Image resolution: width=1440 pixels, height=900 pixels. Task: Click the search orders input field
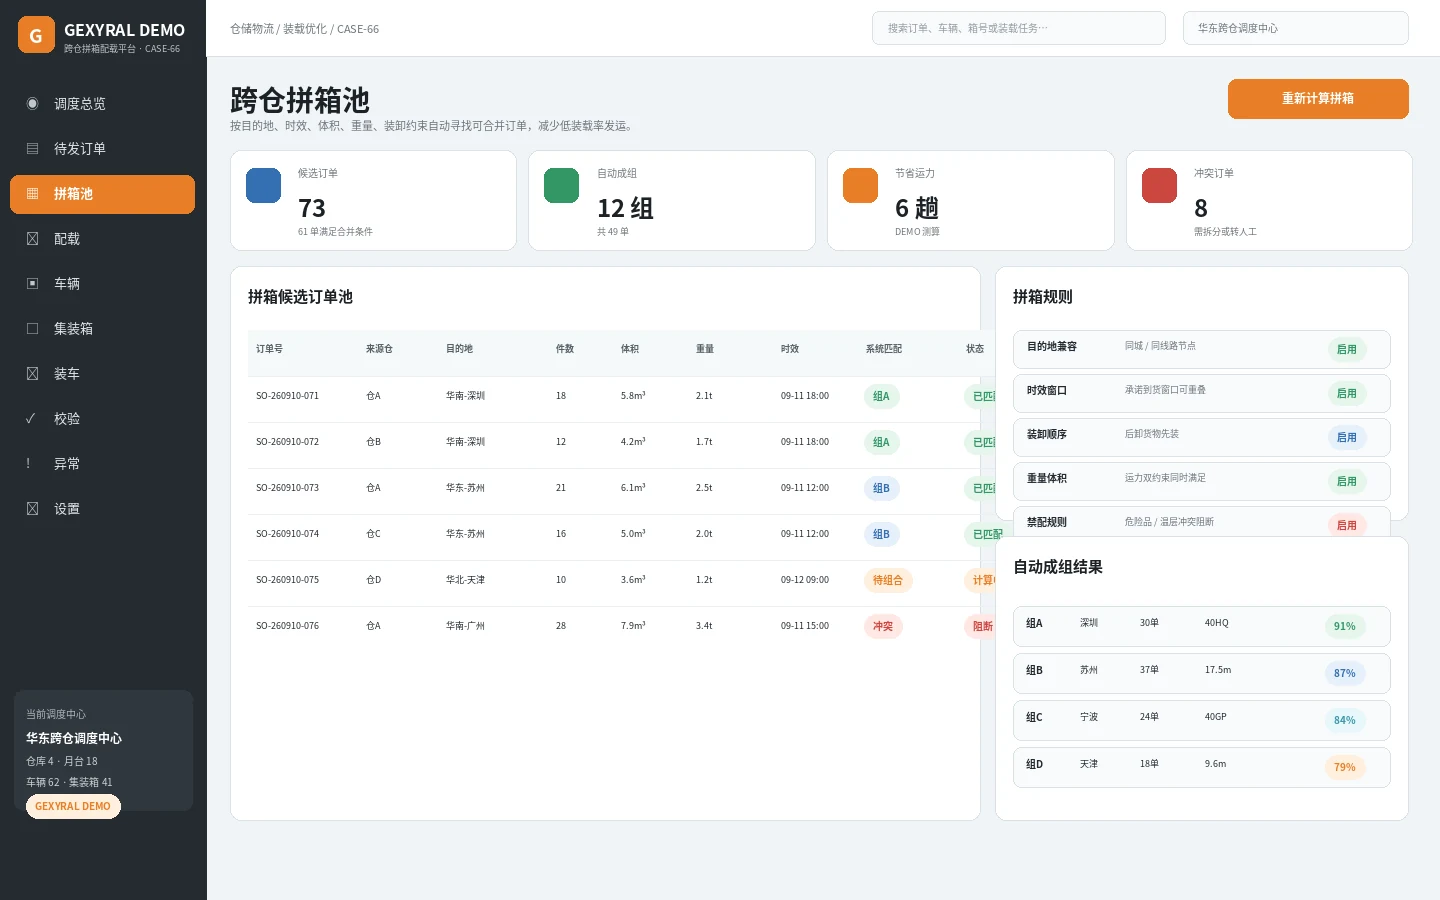[1019, 28]
